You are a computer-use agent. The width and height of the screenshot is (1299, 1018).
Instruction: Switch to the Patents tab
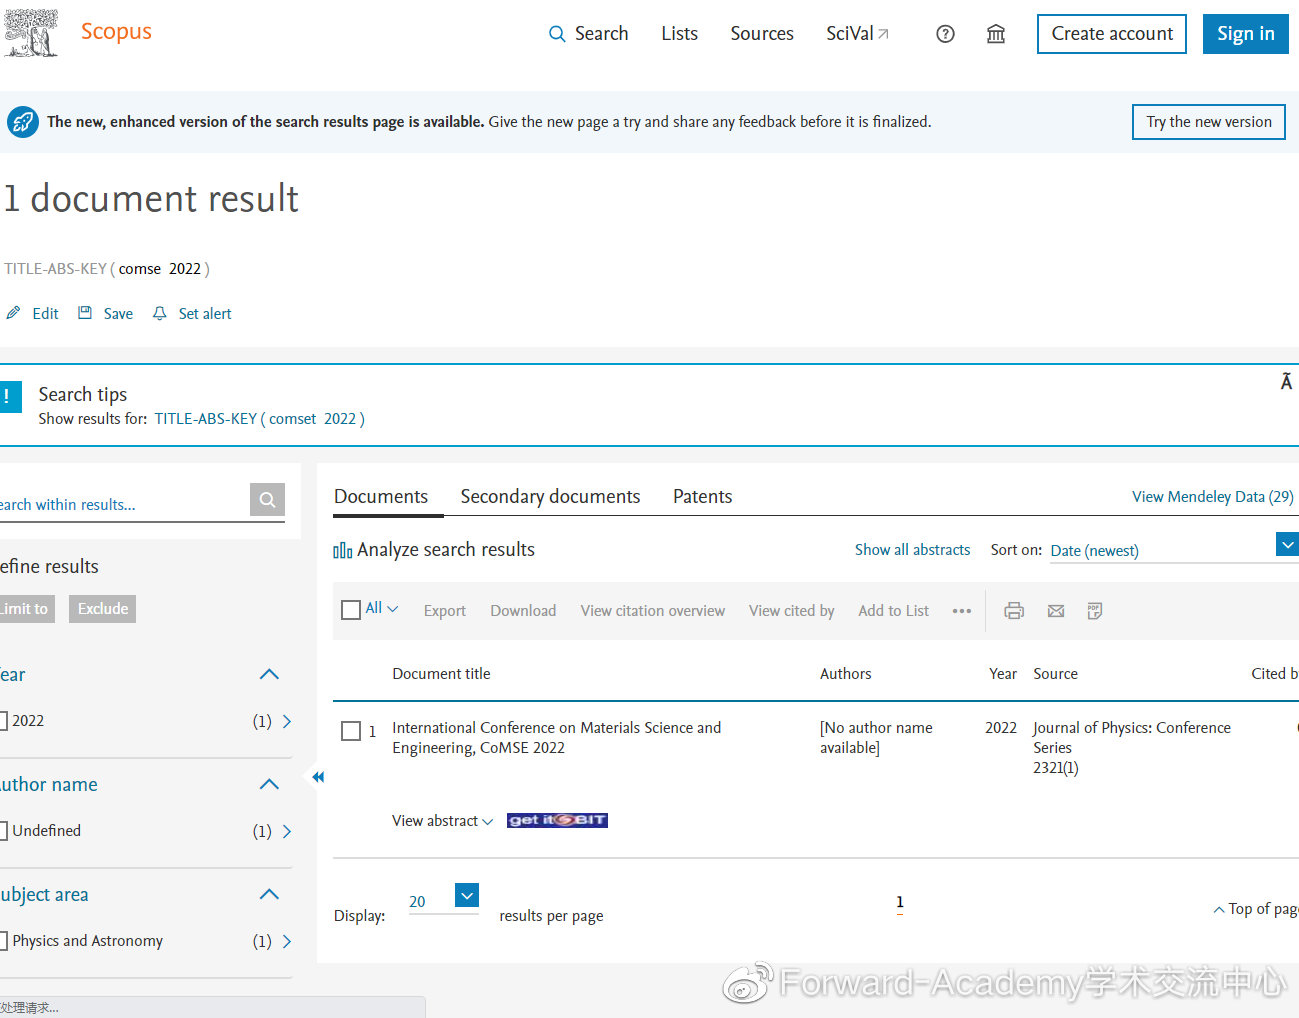pyautogui.click(x=702, y=497)
